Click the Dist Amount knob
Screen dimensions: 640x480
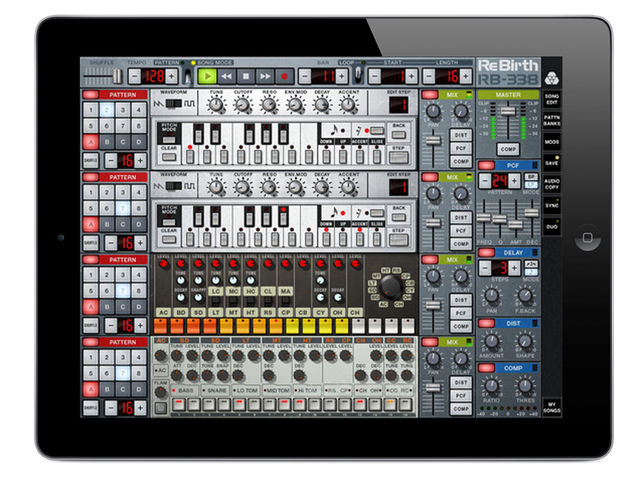point(491,341)
